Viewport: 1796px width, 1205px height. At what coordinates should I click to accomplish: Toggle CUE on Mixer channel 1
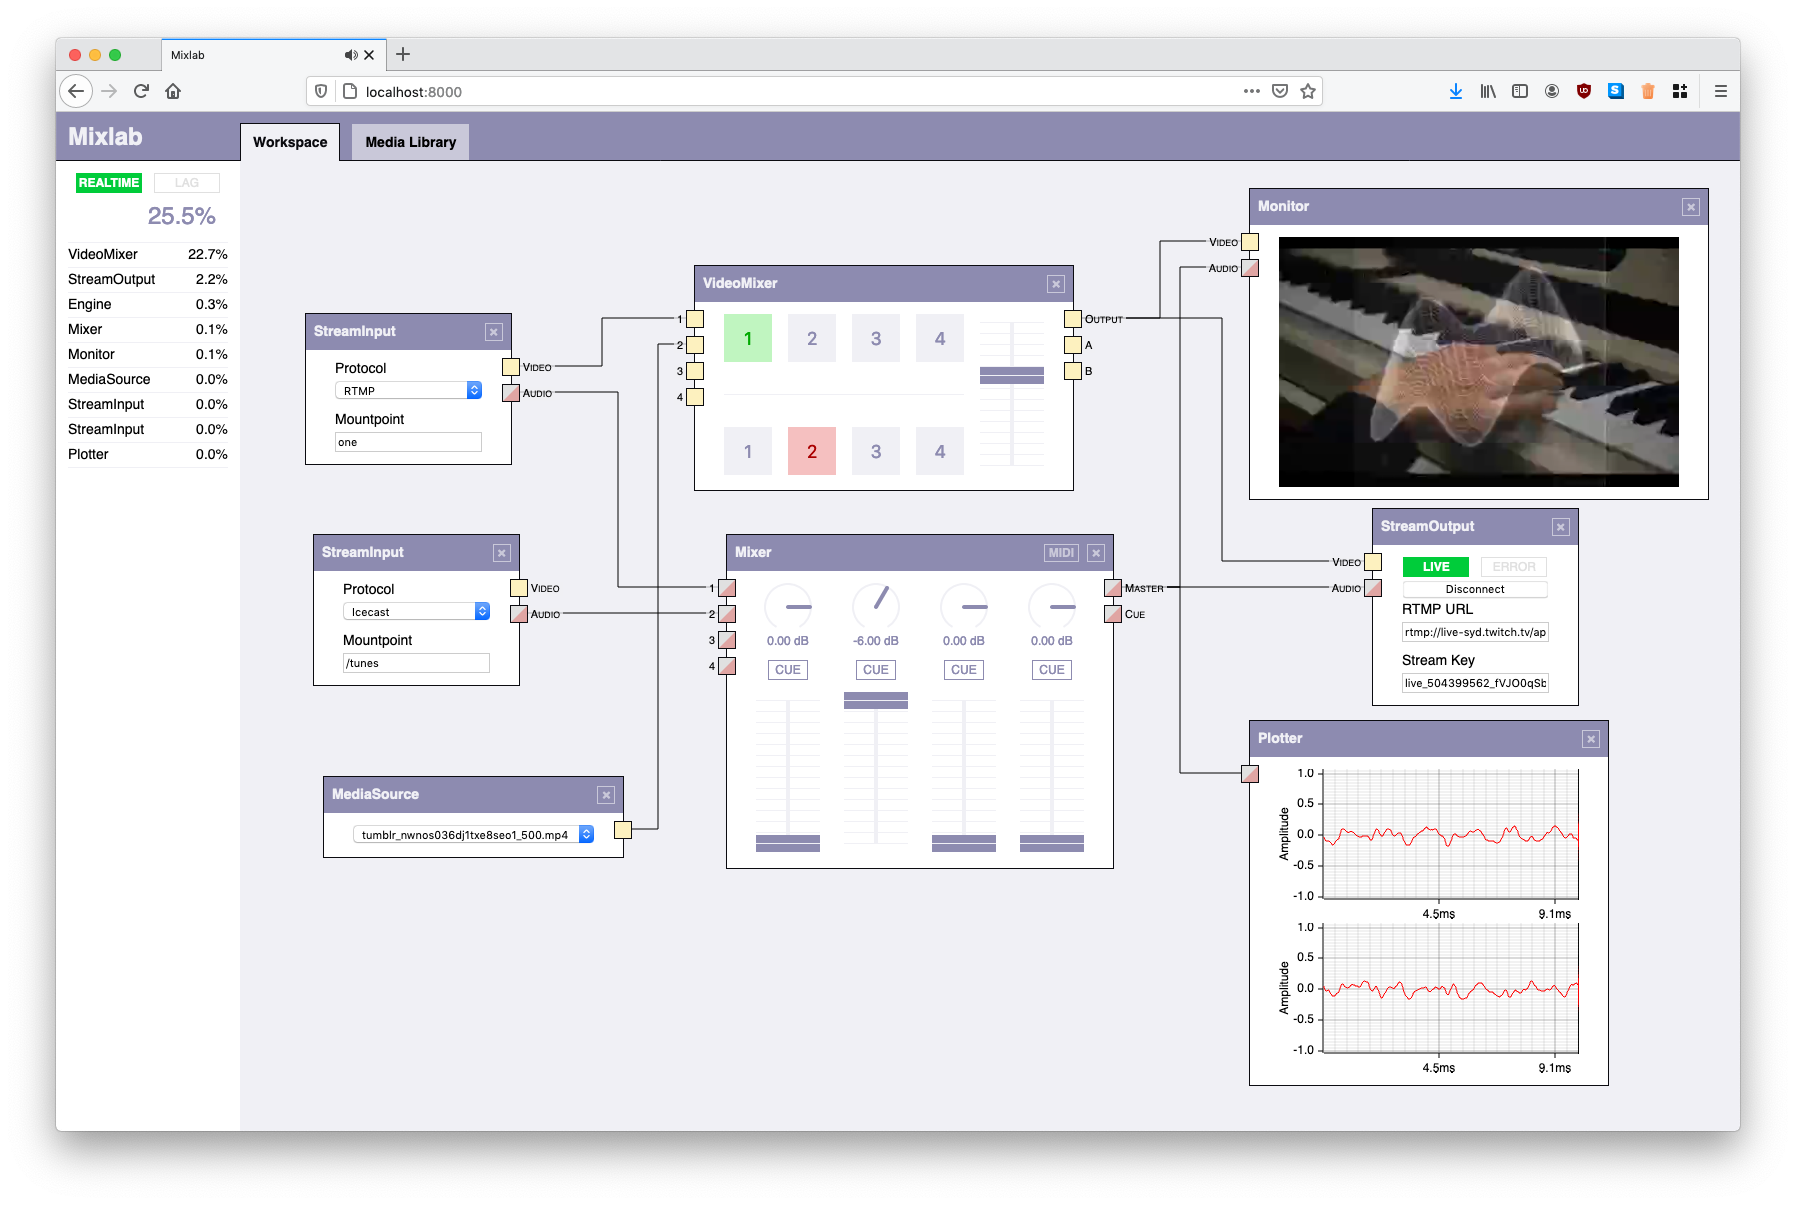[788, 670]
